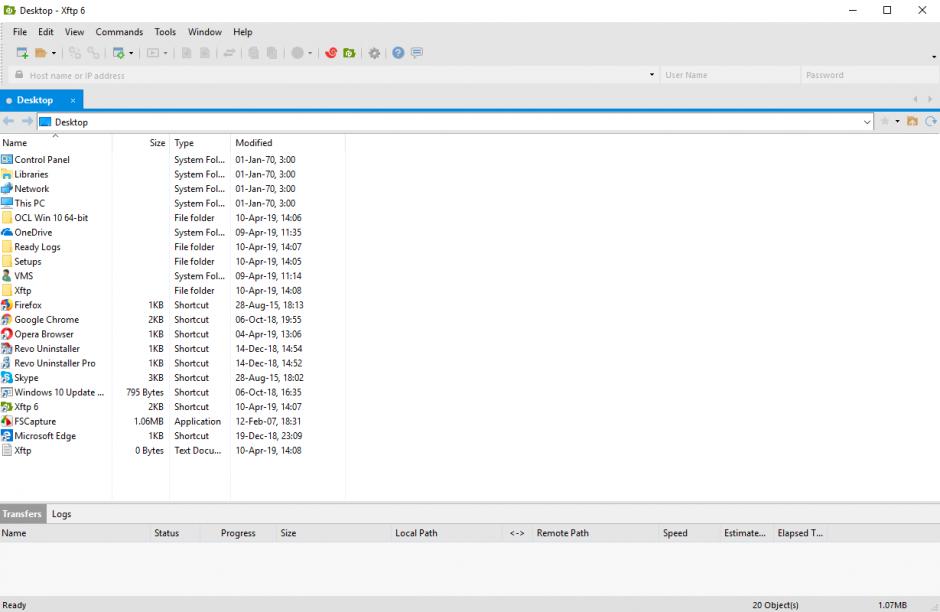Screen dimensions: 940x612
Task: Click the Refresh icon beside path bar
Action: tap(931, 122)
